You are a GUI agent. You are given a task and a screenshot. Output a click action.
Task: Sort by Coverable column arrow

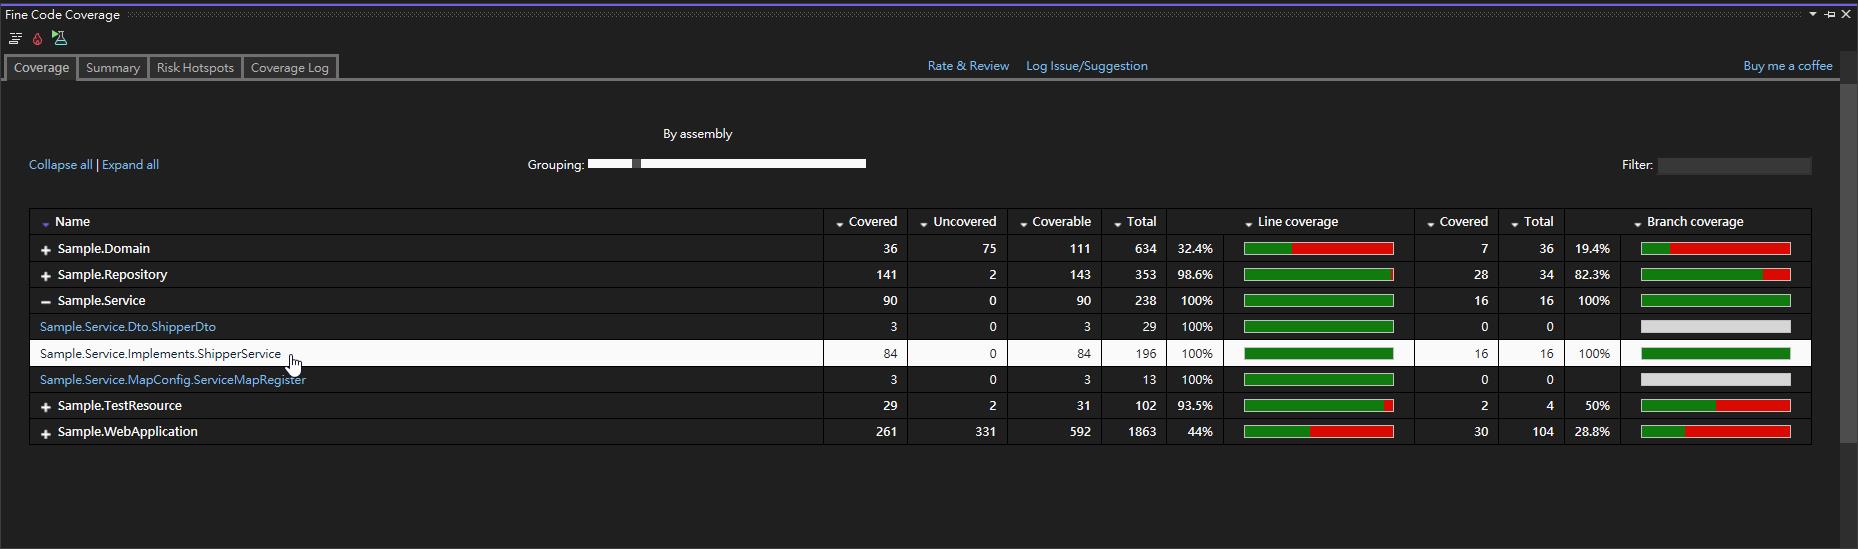point(1023,223)
